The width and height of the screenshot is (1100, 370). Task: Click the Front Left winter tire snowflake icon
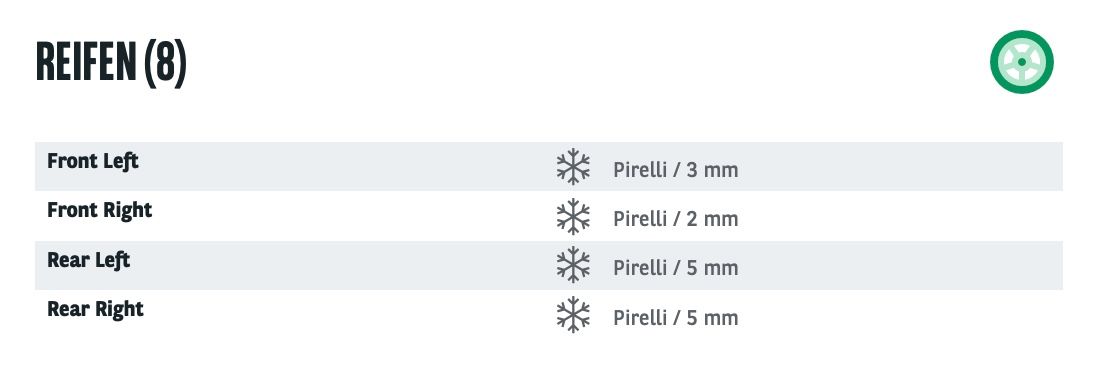pyautogui.click(x=573, y=166)
